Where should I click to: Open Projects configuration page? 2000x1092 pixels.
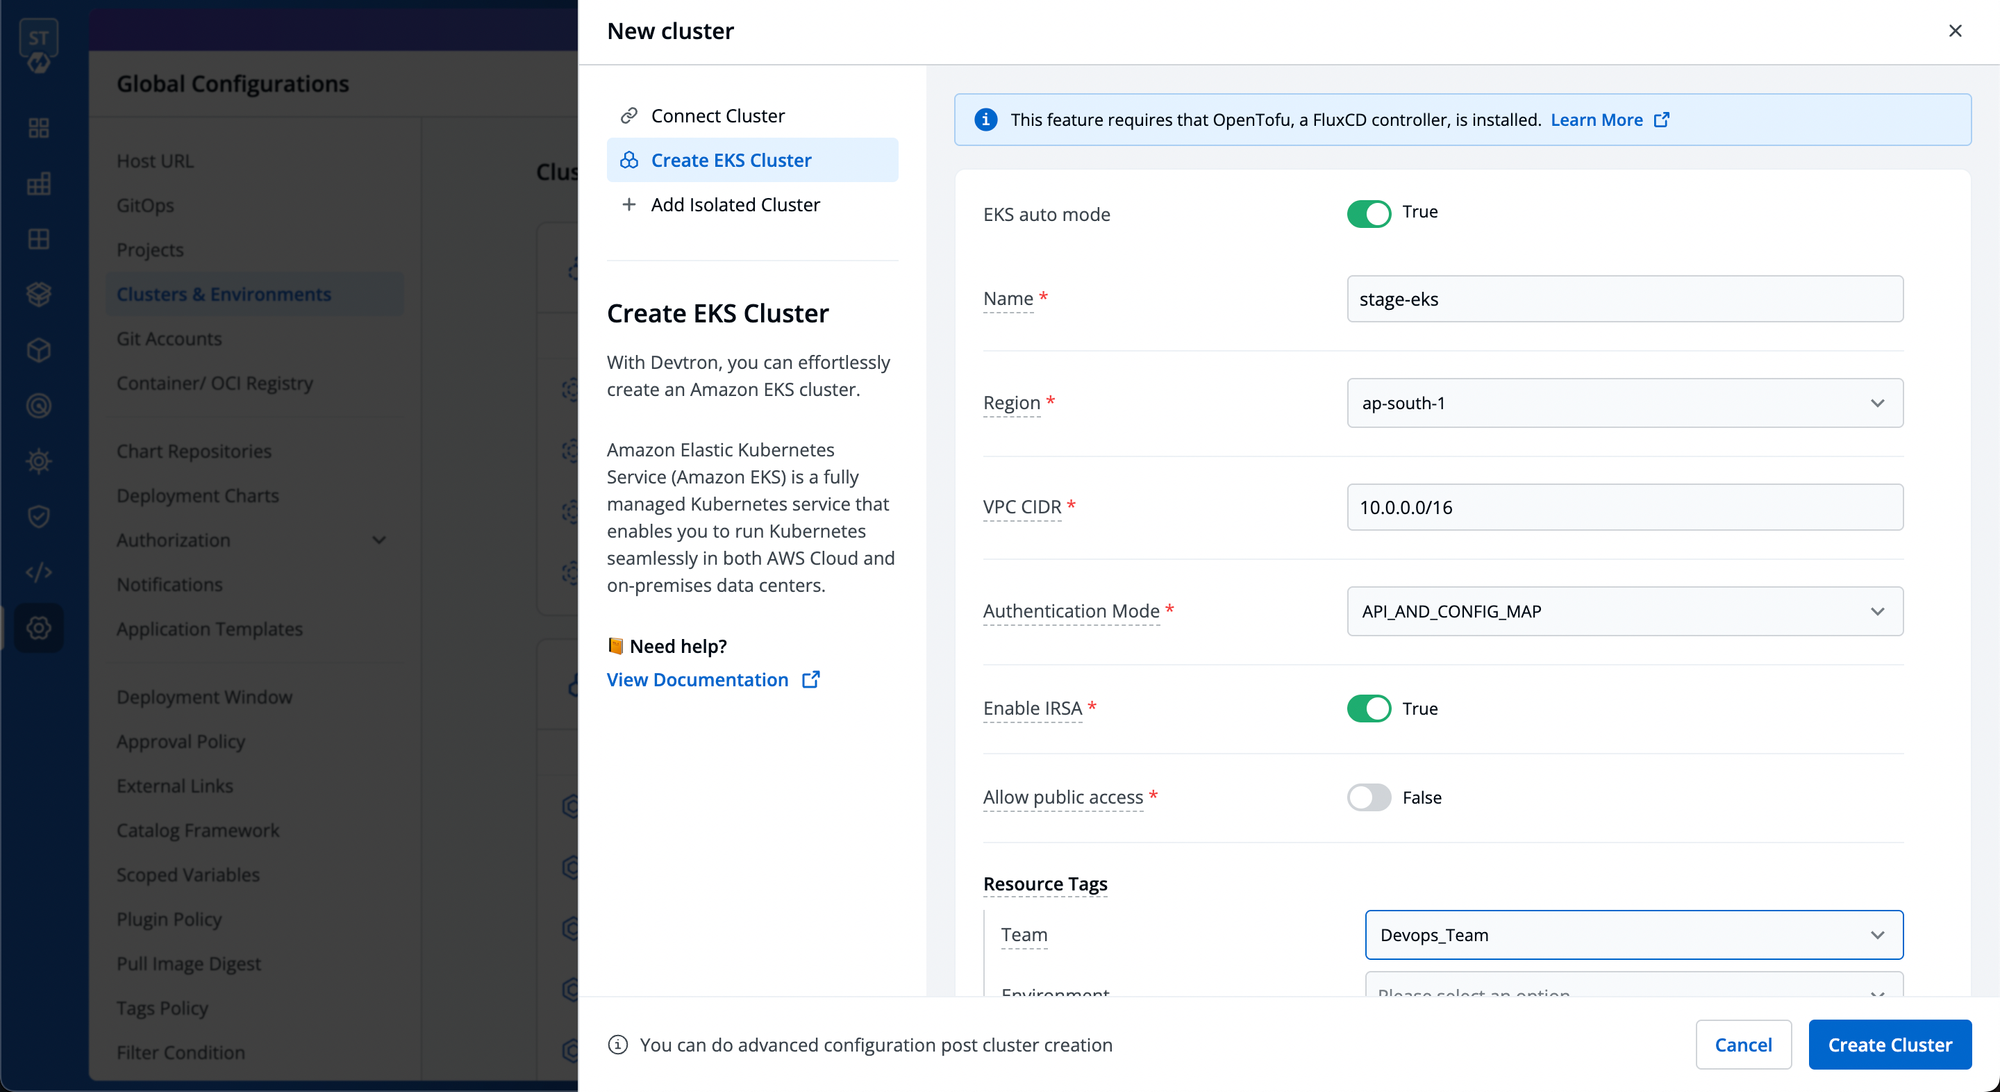150,250
